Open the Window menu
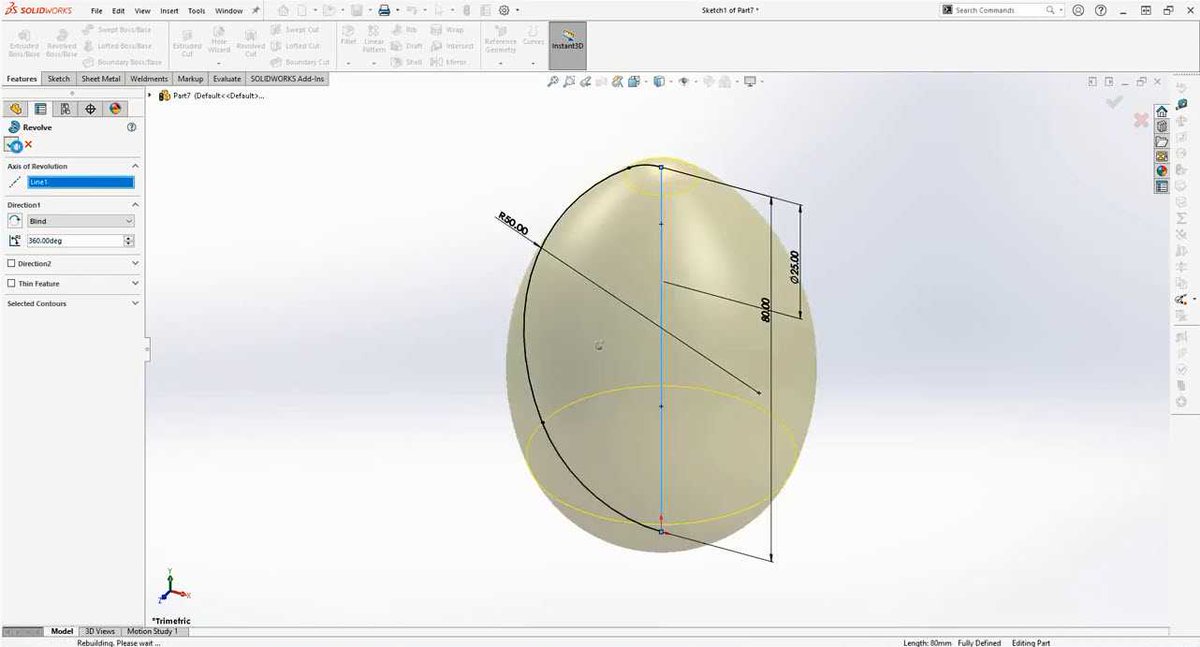 tap(229, 10)
